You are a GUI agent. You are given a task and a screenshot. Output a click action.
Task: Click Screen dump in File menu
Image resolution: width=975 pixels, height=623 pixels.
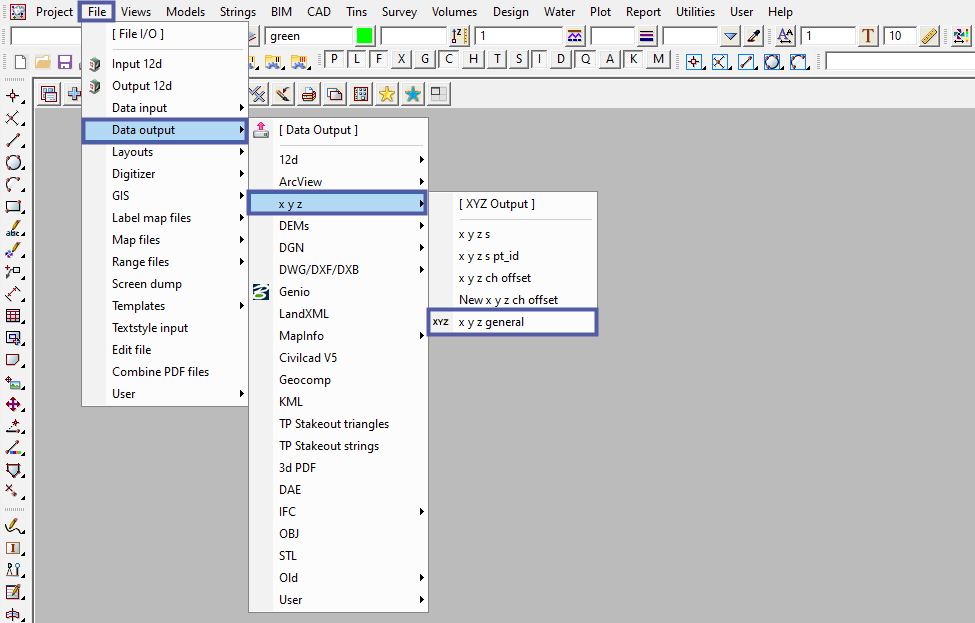(x=146, y=284)
